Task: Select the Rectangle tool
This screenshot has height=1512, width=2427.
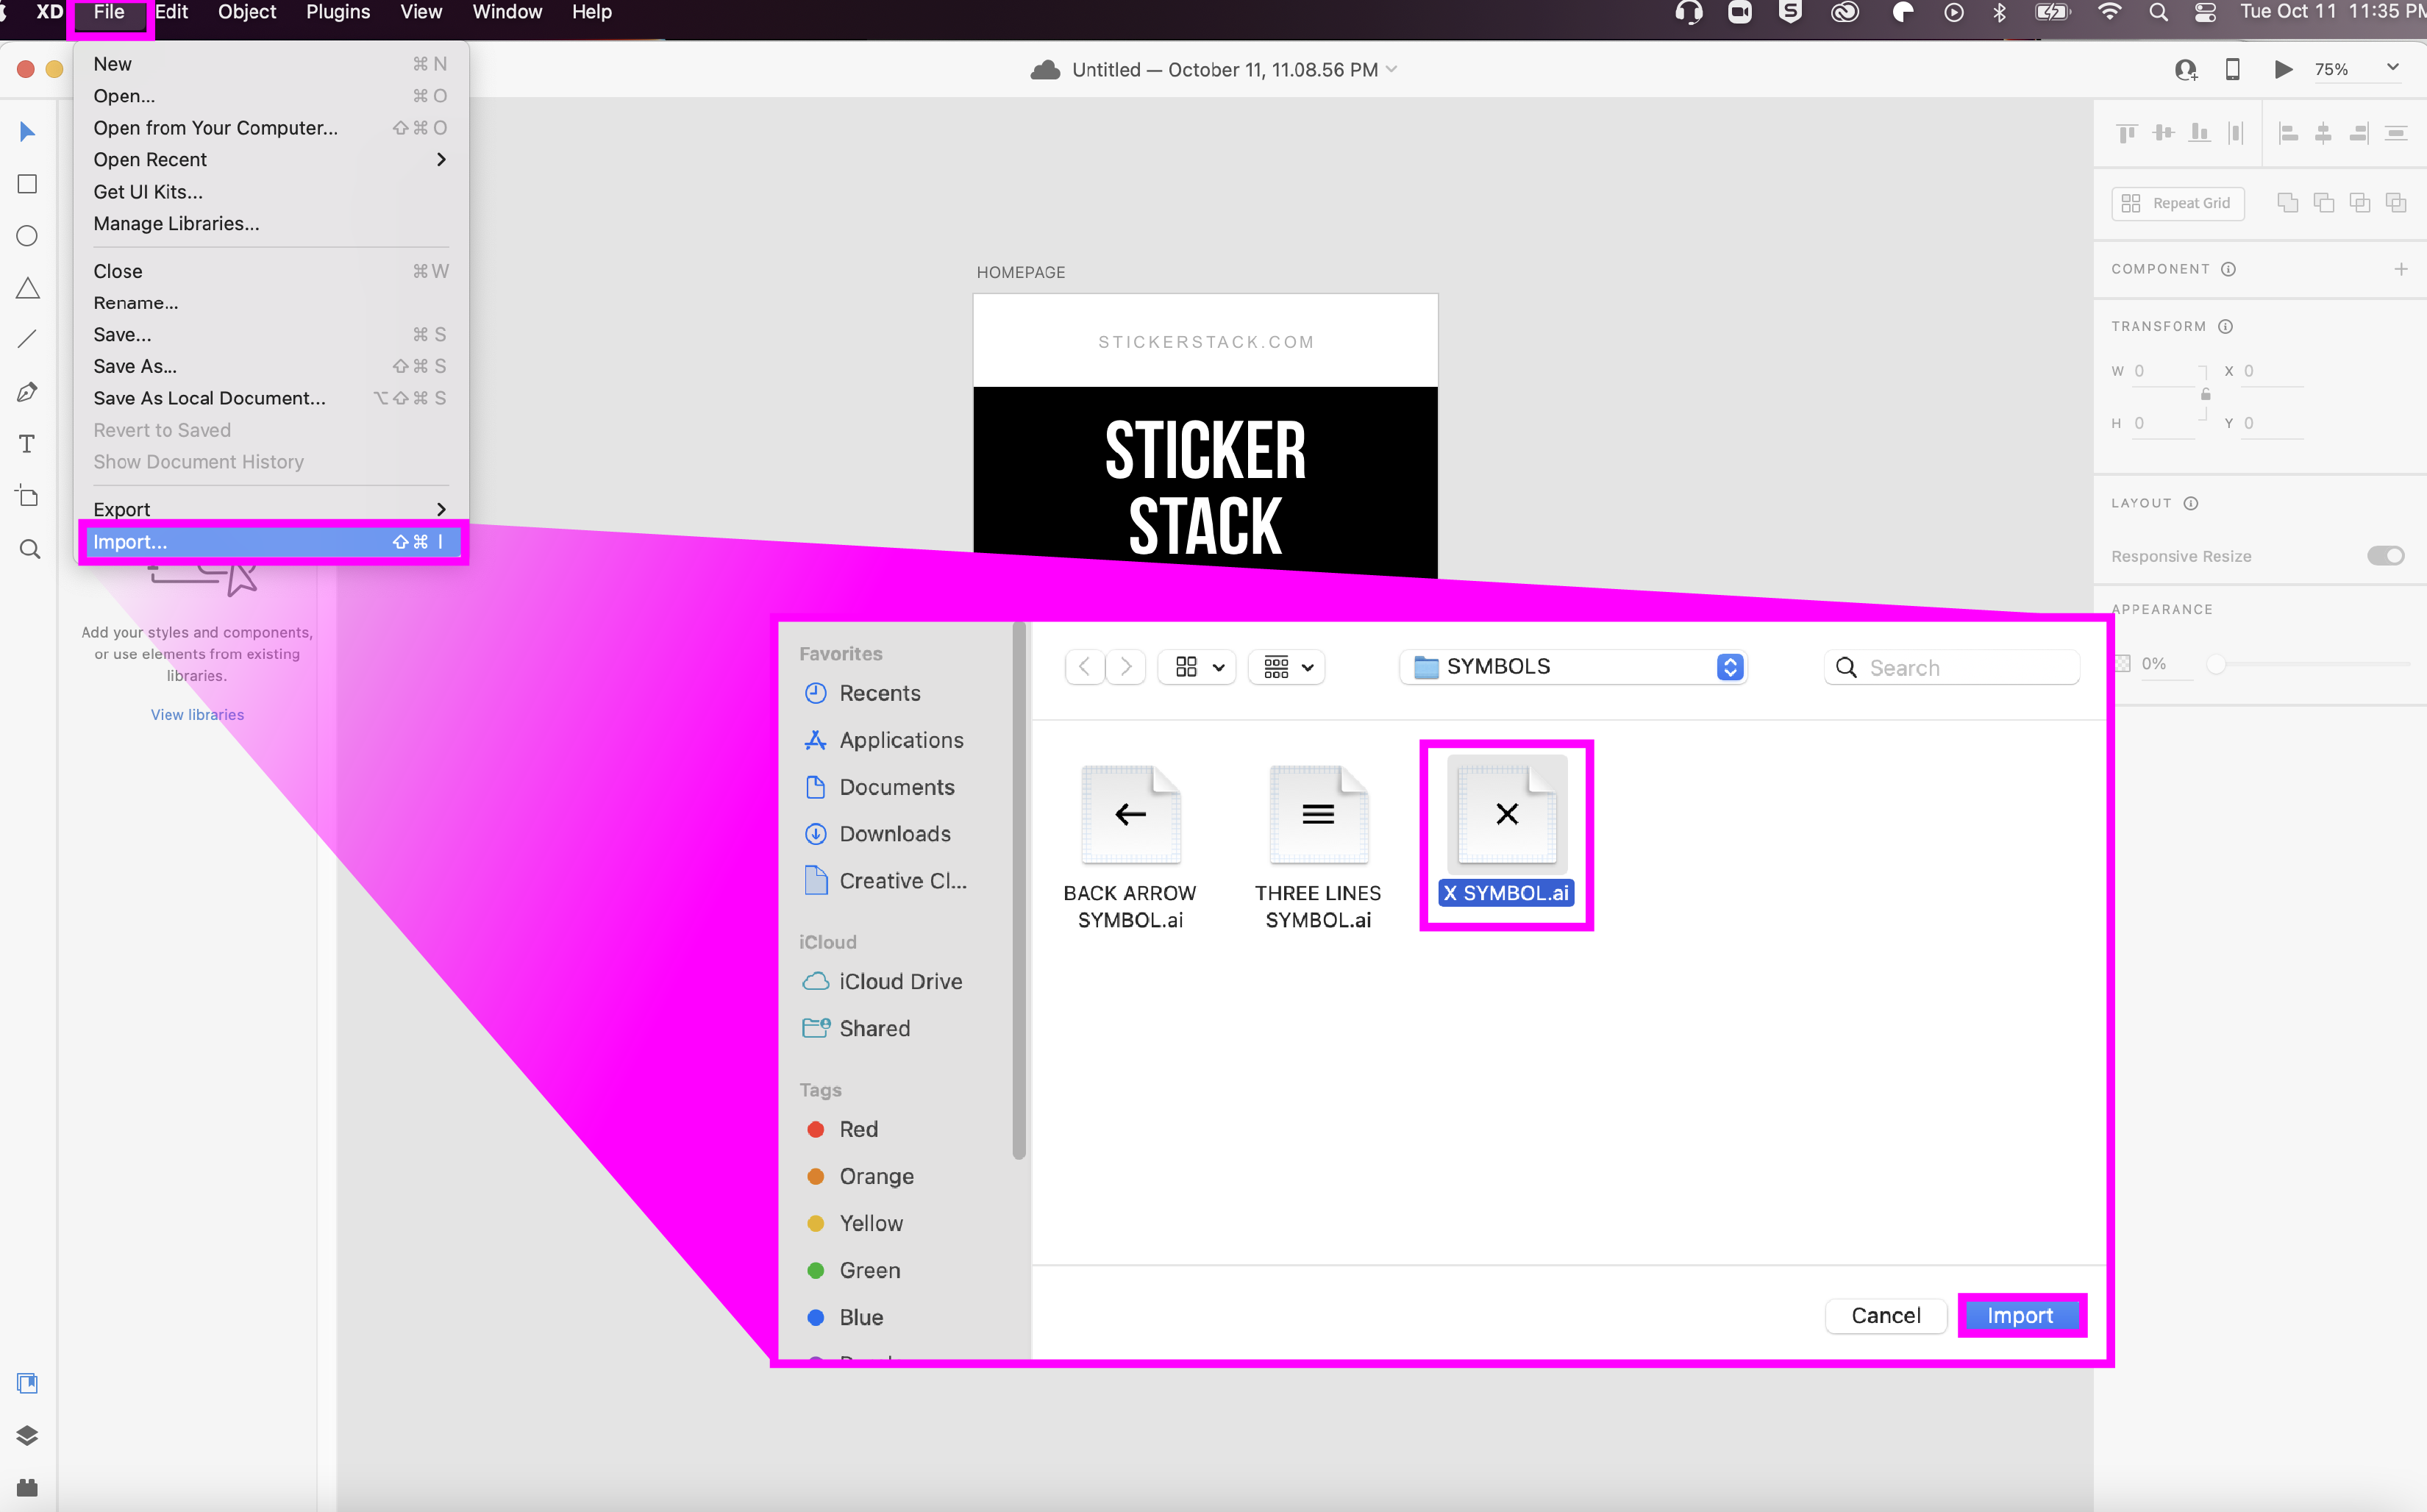Action: pyautogui.click(x=27, y=184)
